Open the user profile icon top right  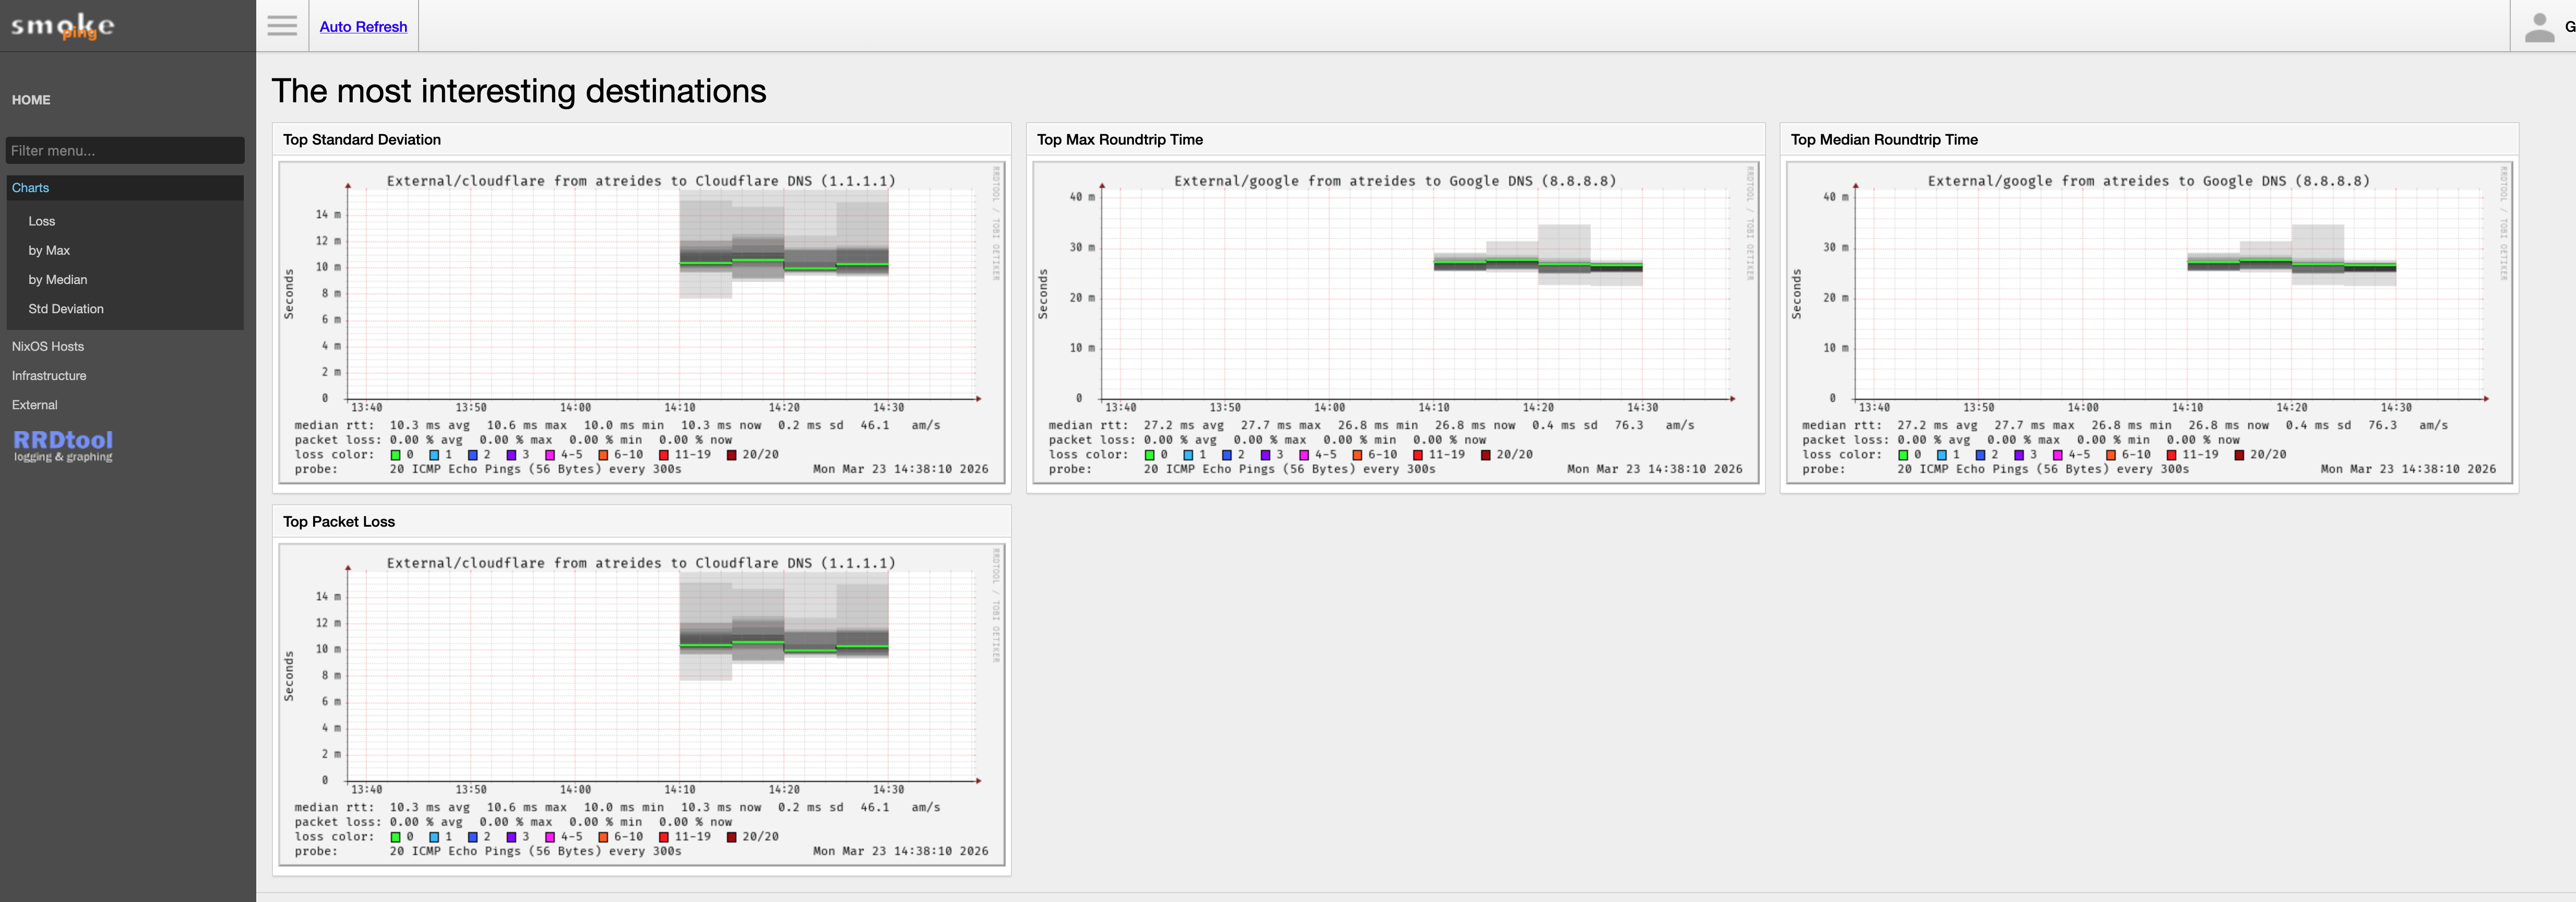[x=2538, y=26]
